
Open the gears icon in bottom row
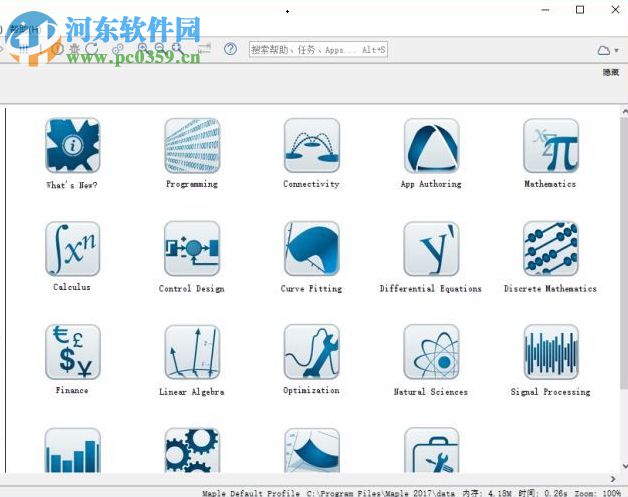pos(192,450)
